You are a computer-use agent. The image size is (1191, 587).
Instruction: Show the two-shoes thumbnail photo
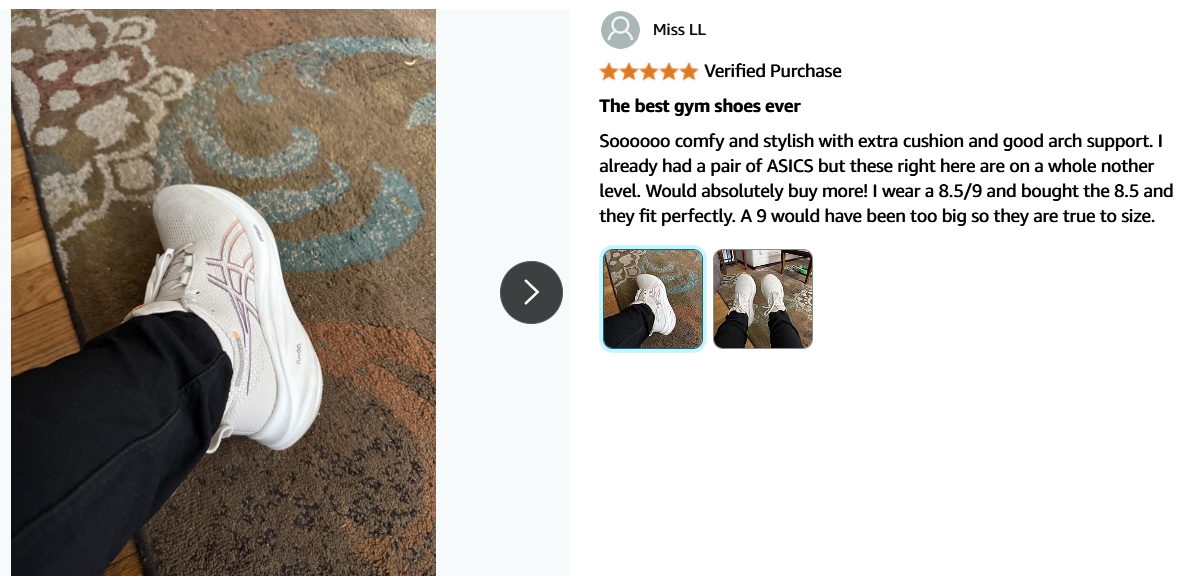763,298
